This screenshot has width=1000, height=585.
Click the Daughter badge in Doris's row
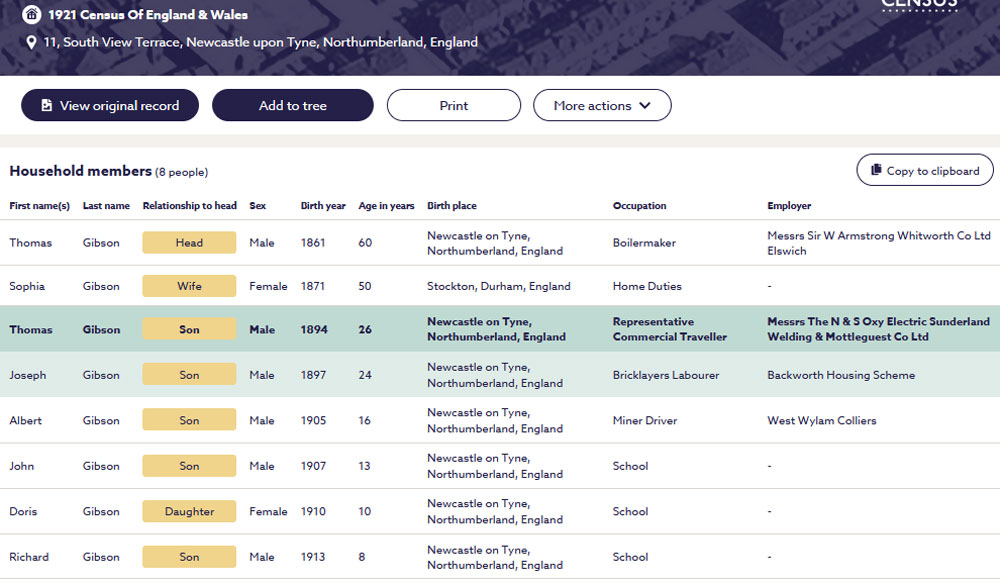click(x=189, y=512)
